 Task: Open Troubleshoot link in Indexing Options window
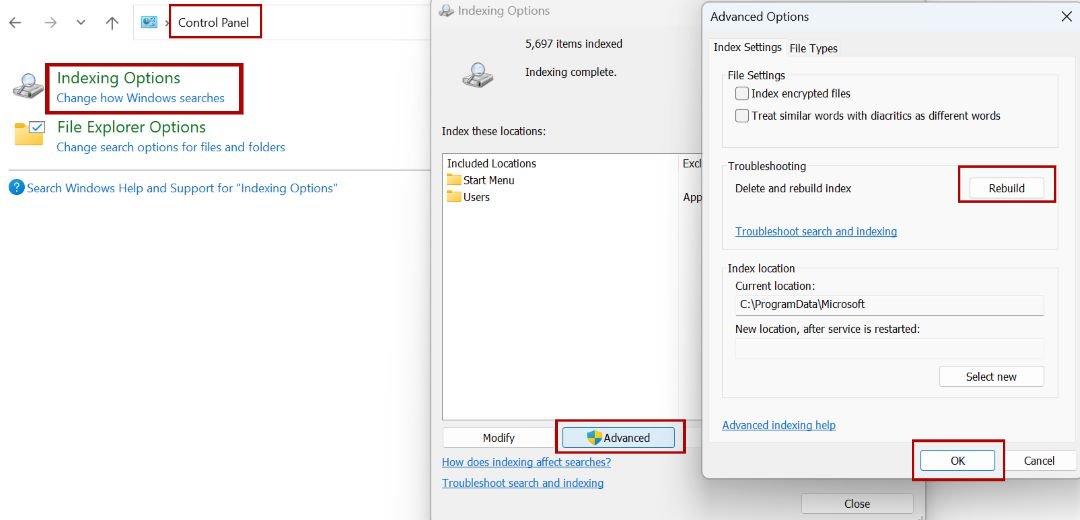click(523, 483)
